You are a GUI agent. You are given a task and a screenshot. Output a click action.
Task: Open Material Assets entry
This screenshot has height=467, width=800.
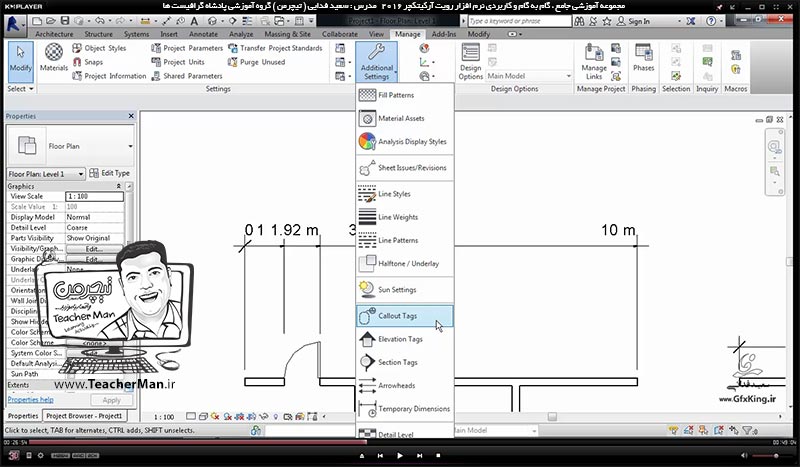405,118
